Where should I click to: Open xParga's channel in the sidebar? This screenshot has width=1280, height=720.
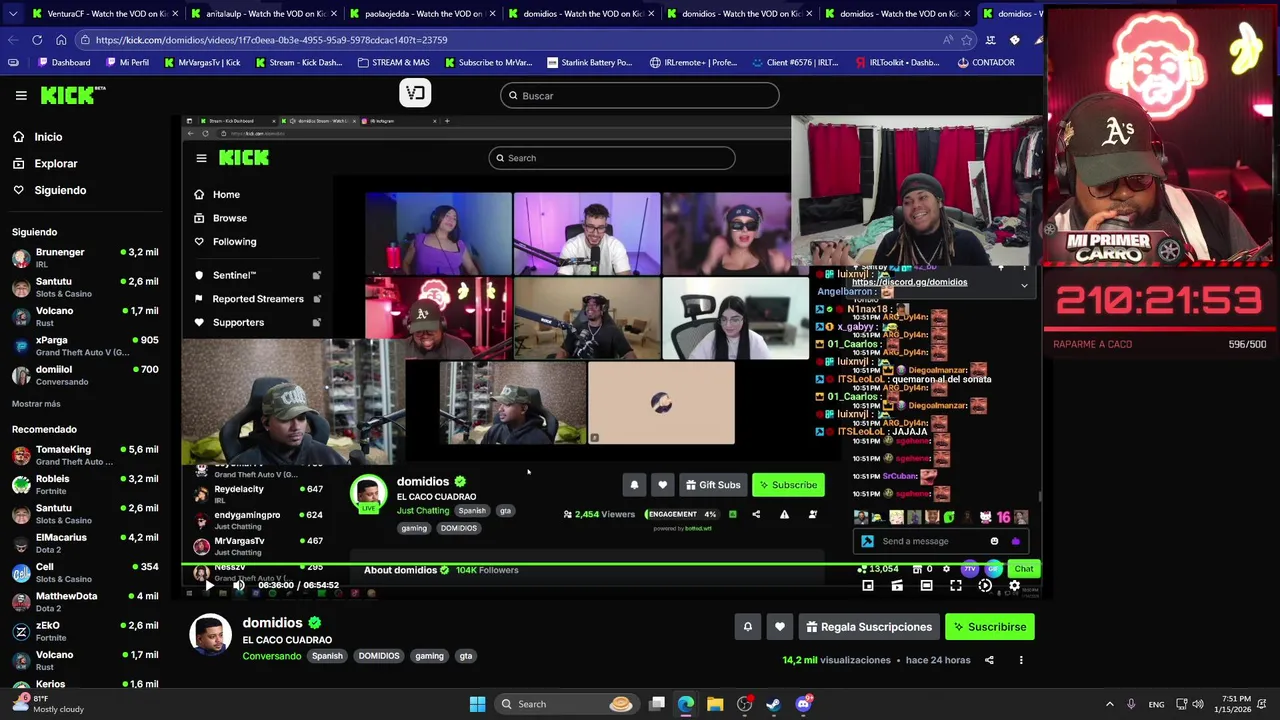tap(85, 345)
